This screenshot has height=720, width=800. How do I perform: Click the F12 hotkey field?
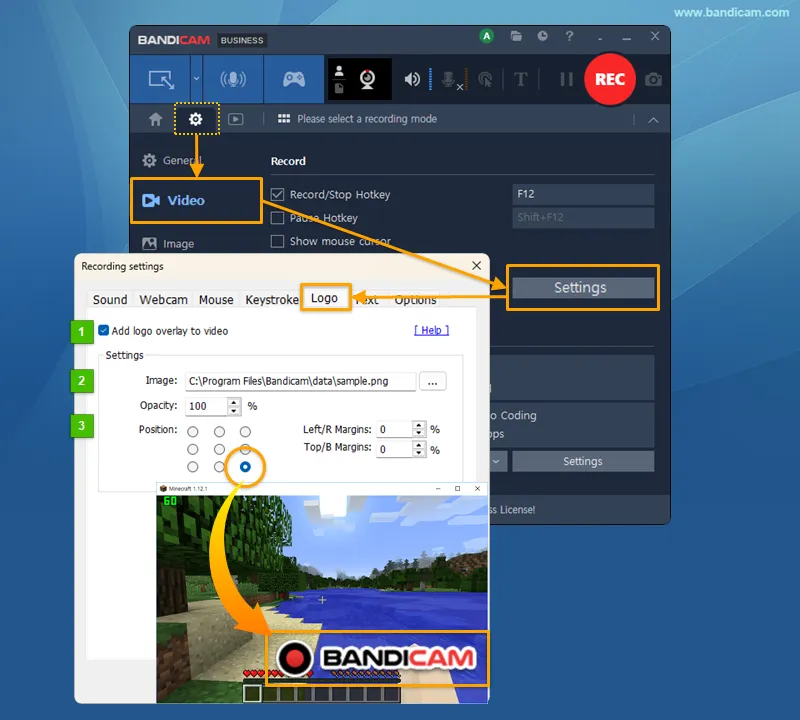coord(583,194)
